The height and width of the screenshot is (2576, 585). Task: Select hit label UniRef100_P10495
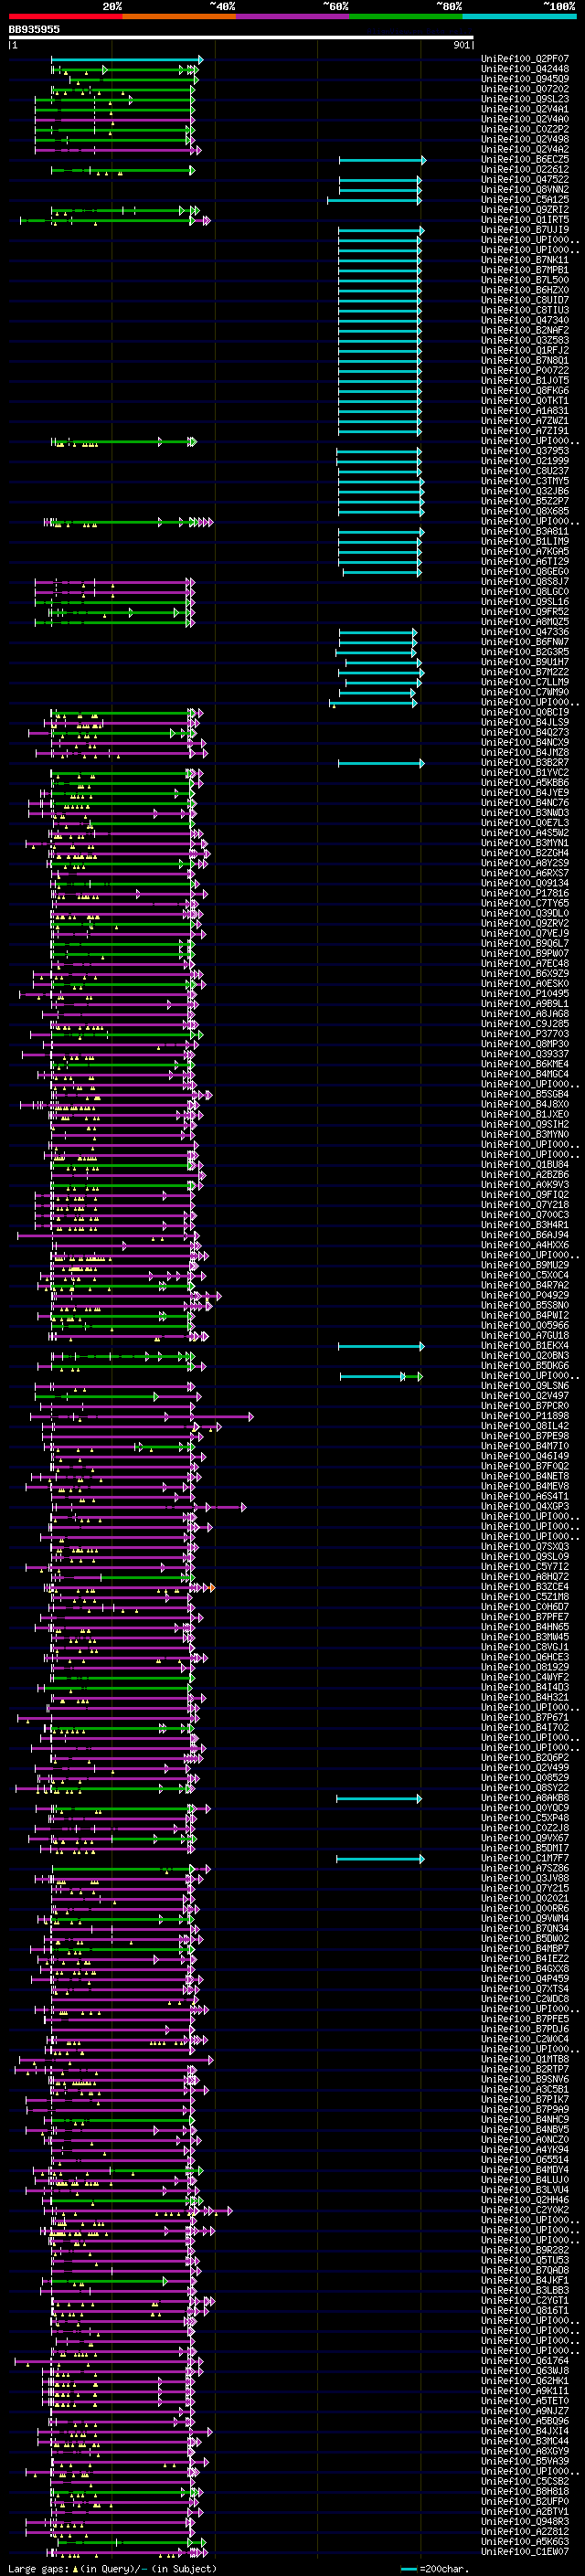525,994
